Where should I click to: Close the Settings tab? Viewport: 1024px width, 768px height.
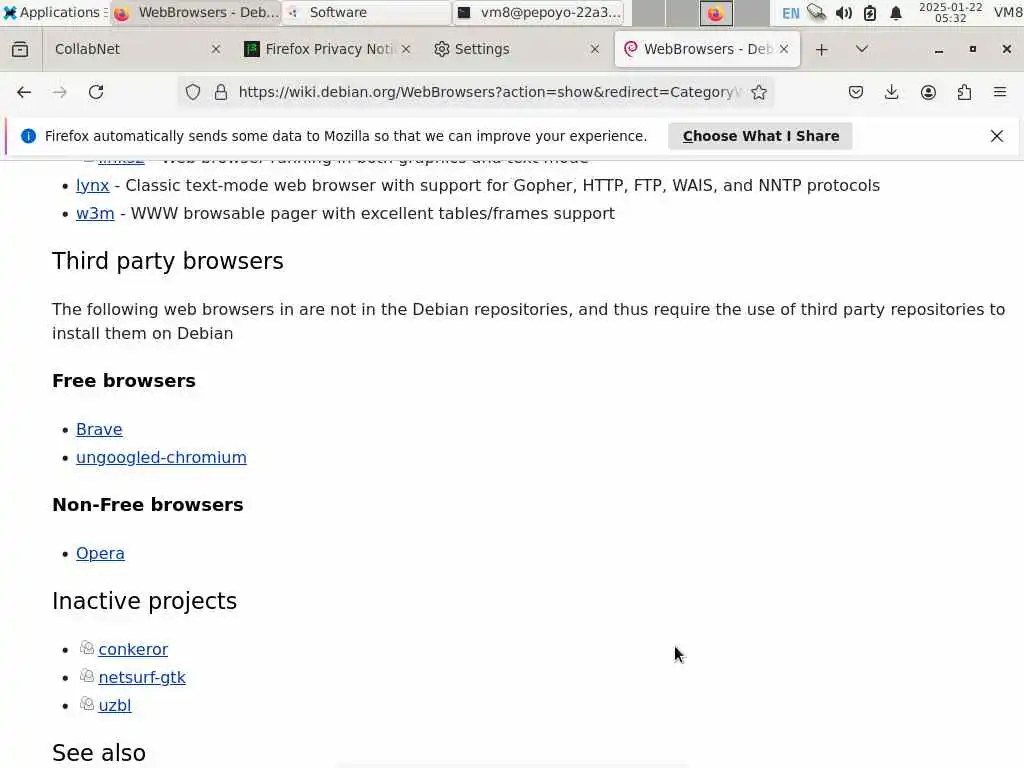(x=594, y=49)
